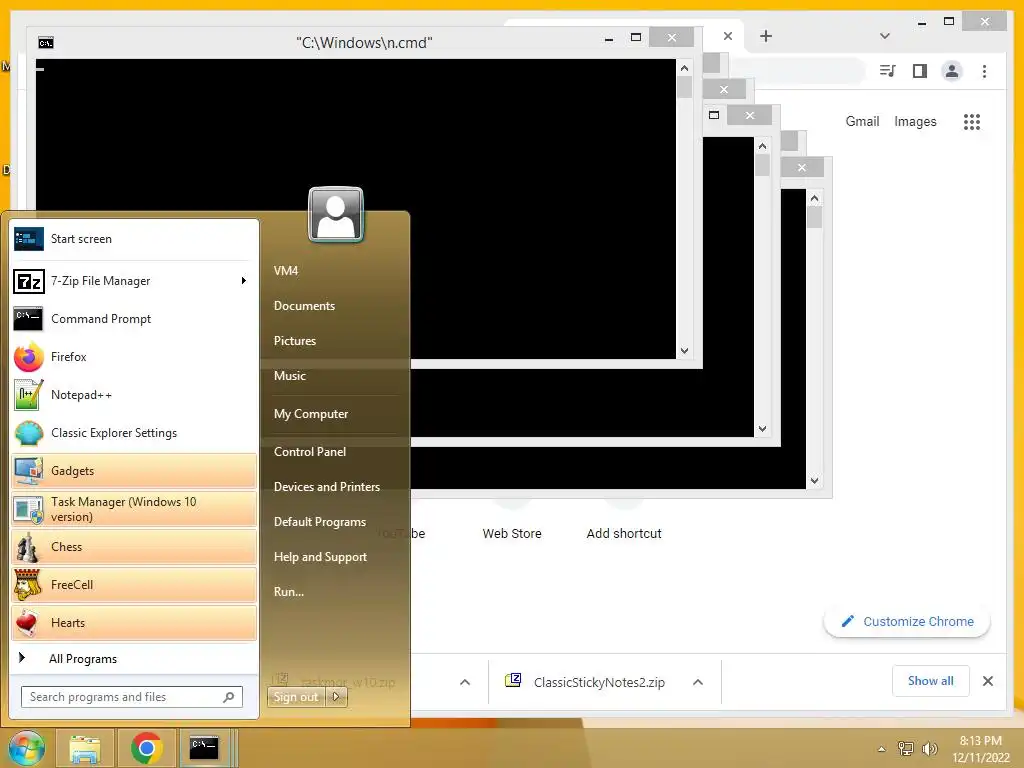Switch to Chrome in the taskbar
The width and height of the screenshot is (1024, 768).
coord(146,748)
